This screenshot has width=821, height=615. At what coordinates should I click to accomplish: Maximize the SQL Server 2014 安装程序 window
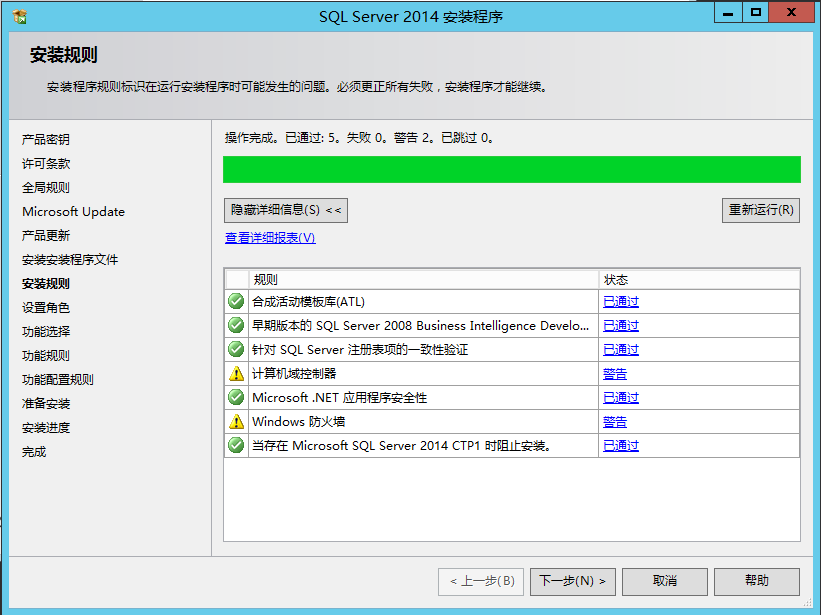click(x=756, y=13)
